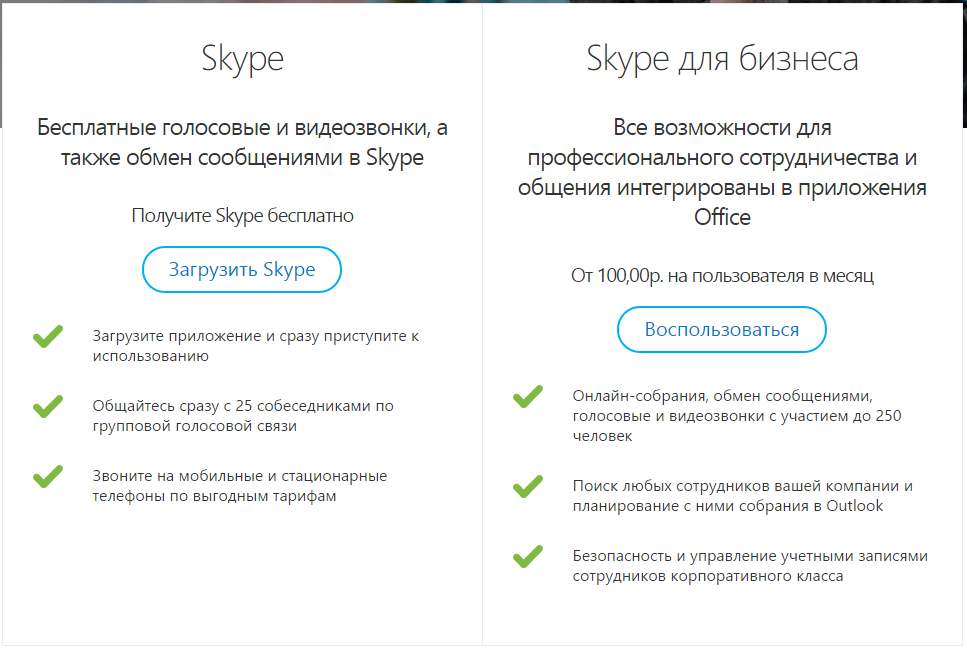This screenshot has width=967, height=654.
Task: Click "Общайтесь сразу с 25 собеседниками" text
Action: pos(243,415)
